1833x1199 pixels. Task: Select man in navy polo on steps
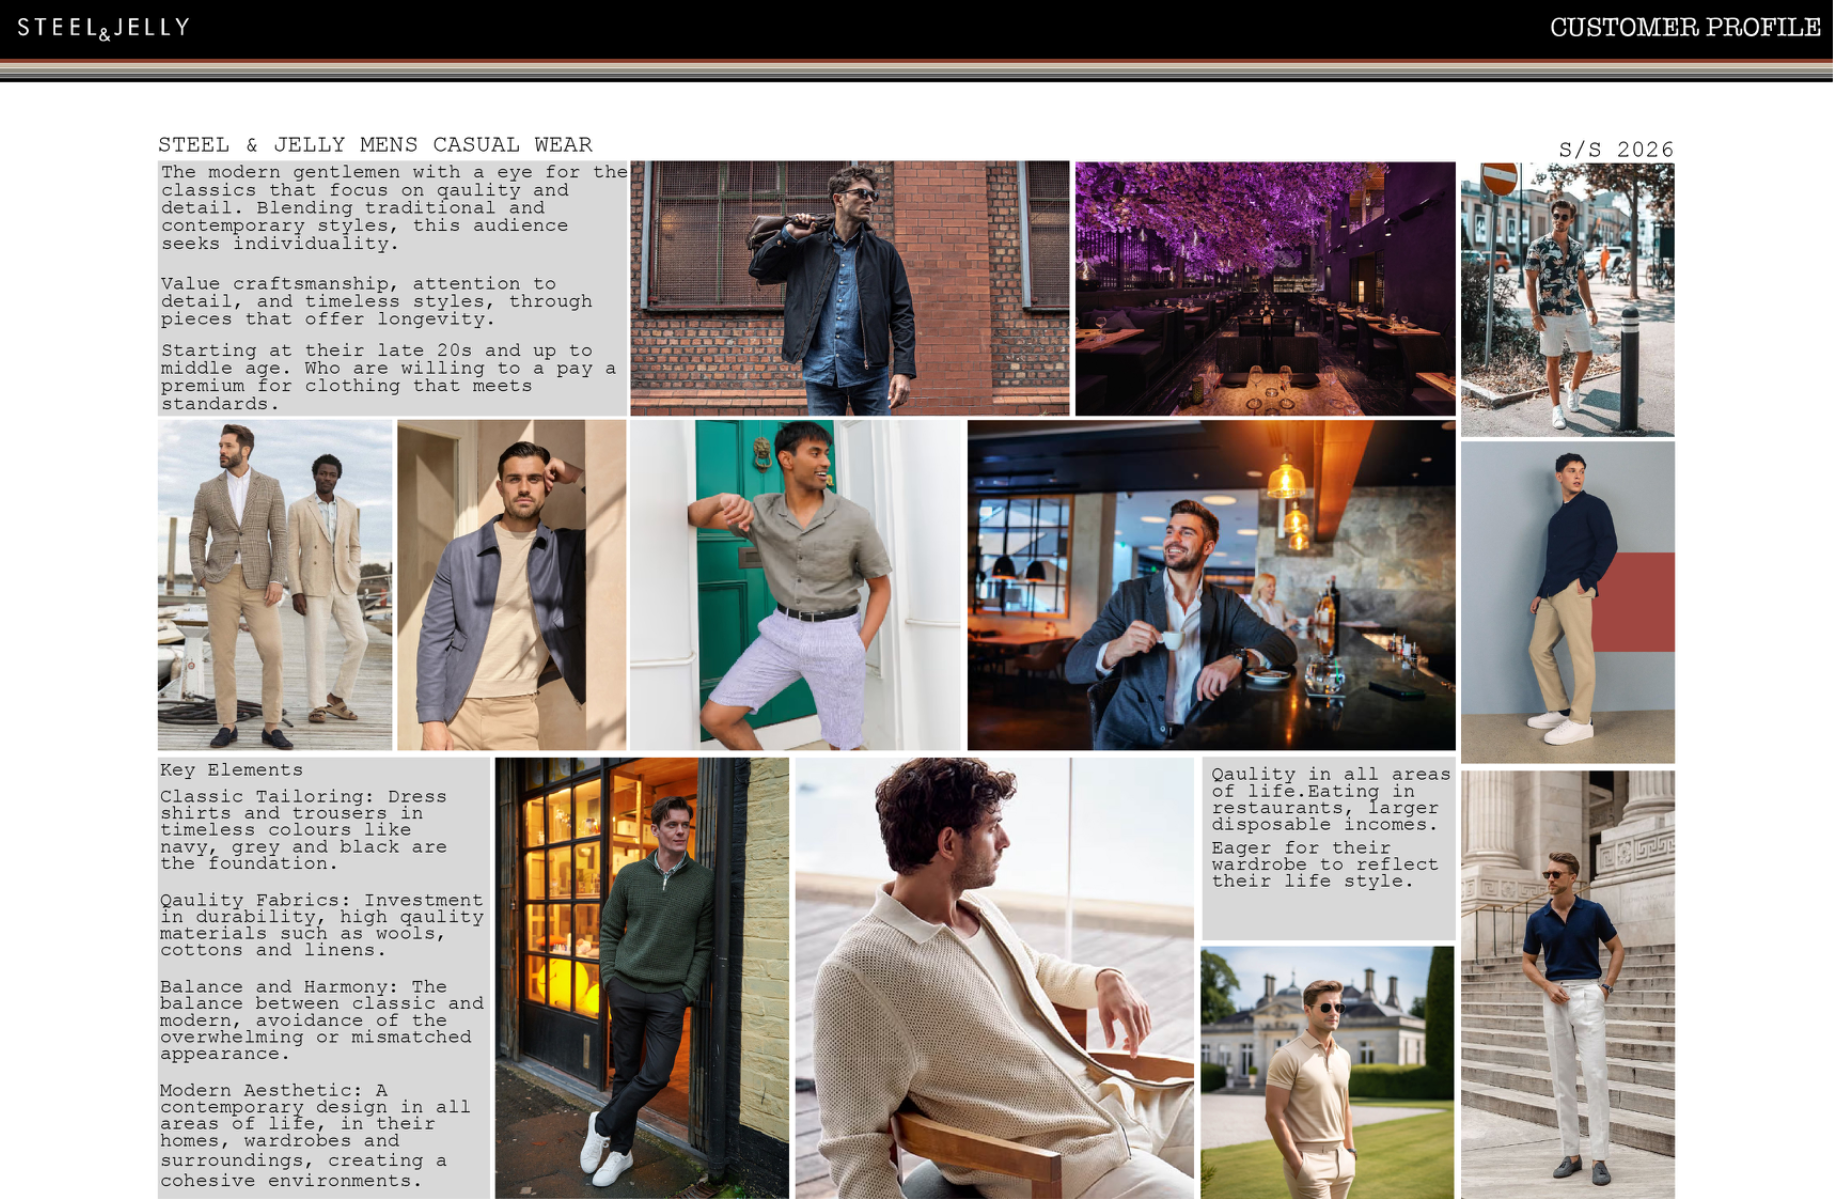pos(1567,984)
